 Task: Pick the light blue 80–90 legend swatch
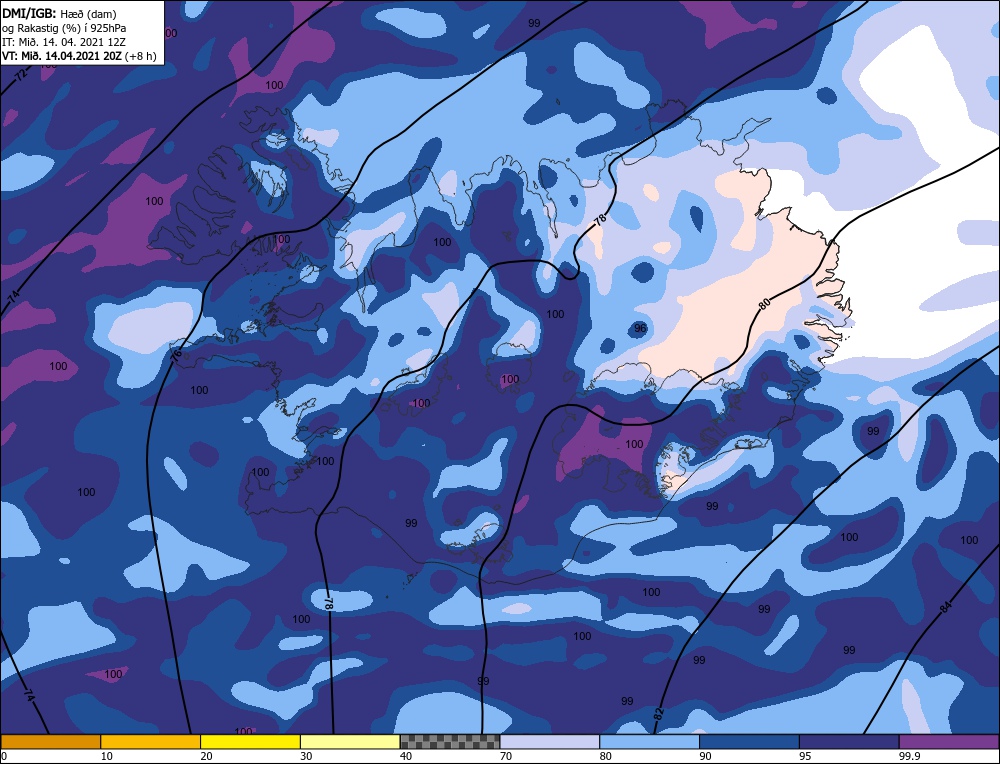649,741
